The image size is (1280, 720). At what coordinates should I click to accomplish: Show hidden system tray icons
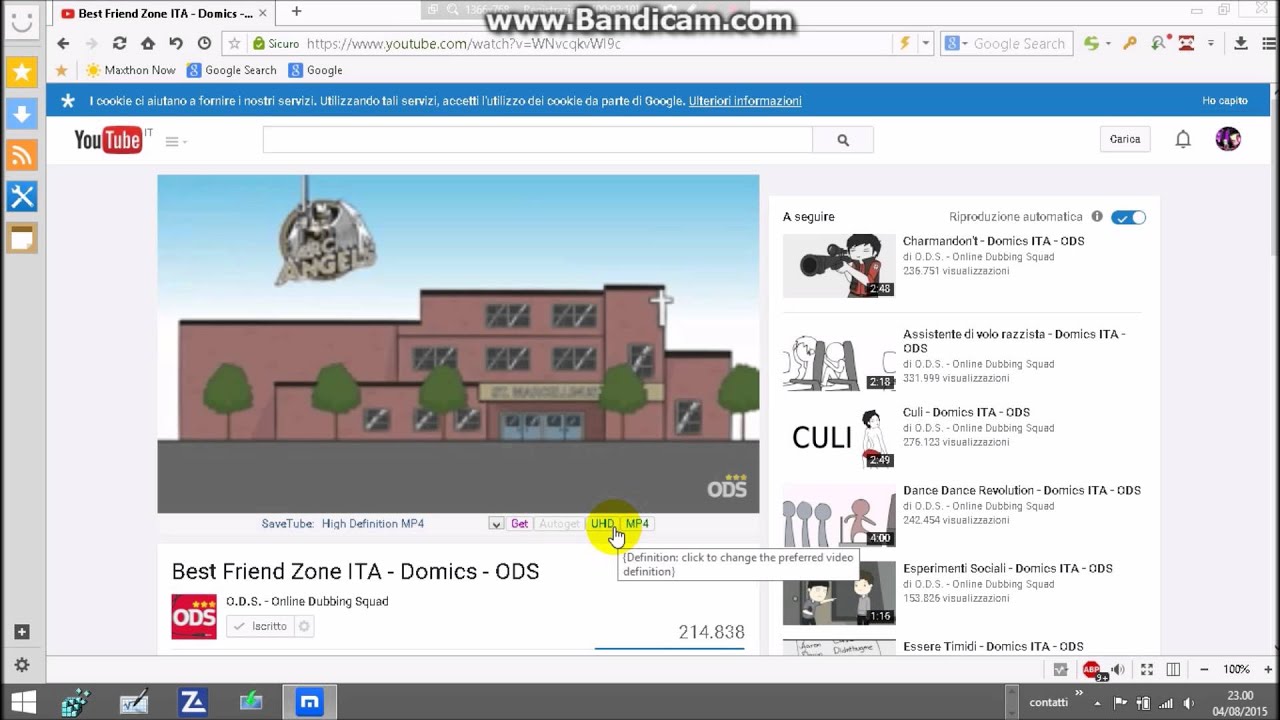1097,702
